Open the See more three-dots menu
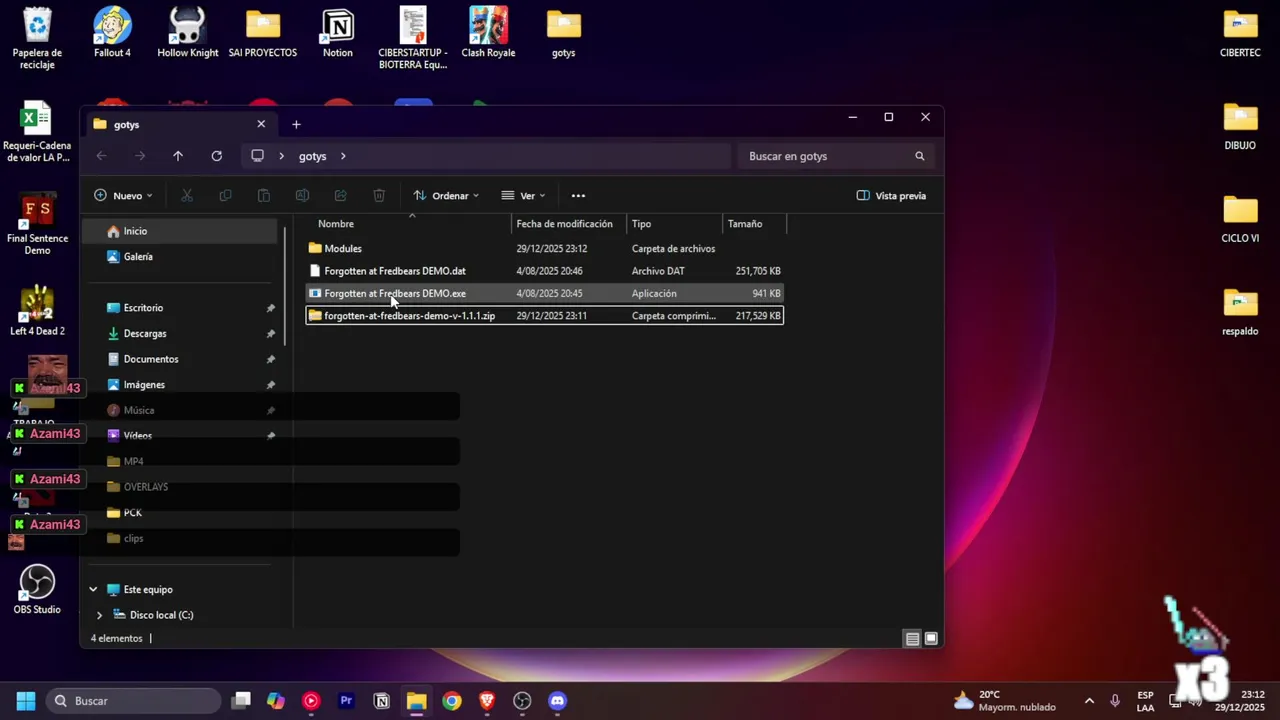Viewport: 1280px width, 720px height. [x=578, y=196]
